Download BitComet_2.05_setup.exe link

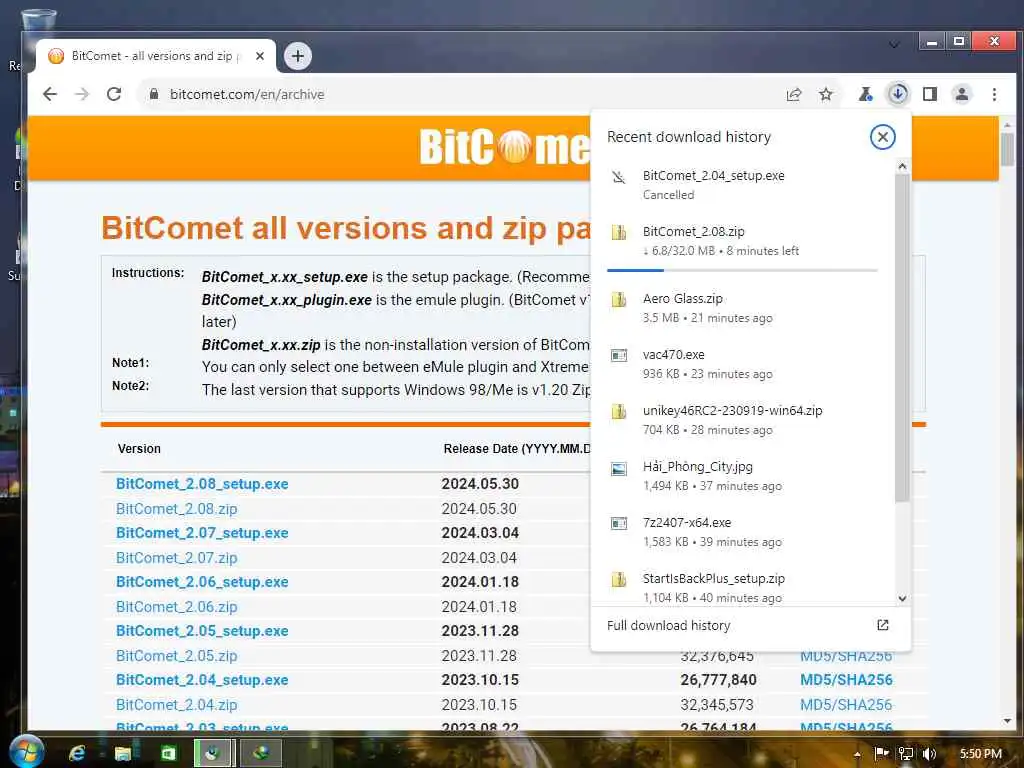coord(202,631)
